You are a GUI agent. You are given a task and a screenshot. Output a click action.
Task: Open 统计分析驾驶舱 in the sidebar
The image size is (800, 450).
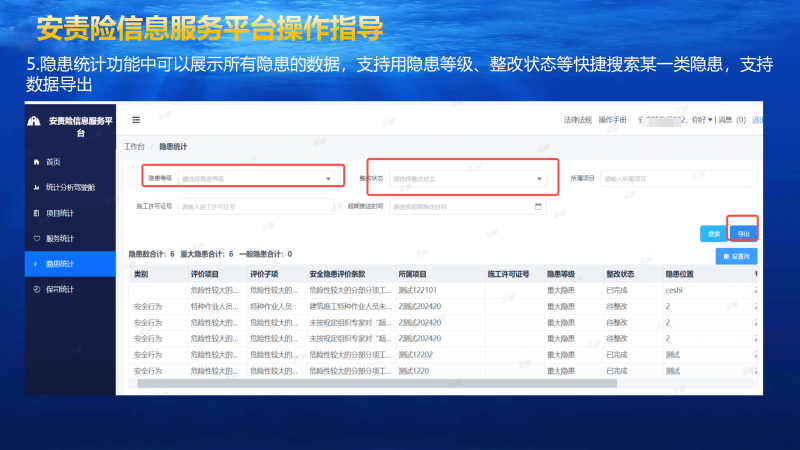click(70, 187)
